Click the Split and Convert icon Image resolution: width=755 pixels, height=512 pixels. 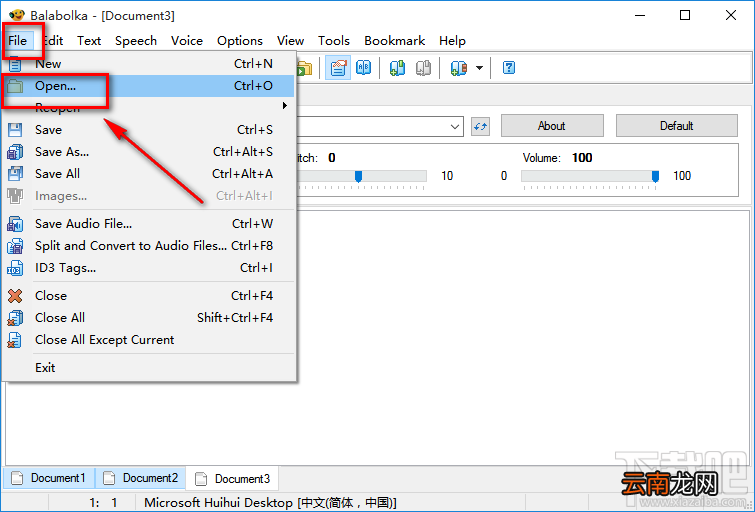point(15,246)
